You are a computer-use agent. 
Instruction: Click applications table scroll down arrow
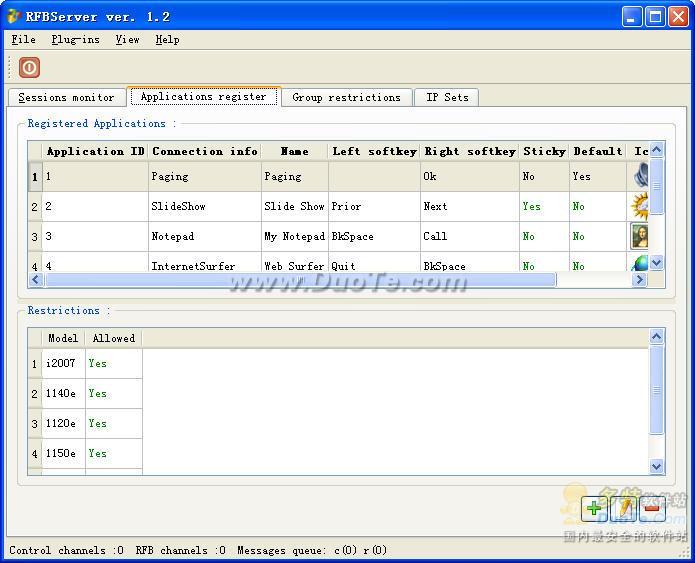coord(656,263)
